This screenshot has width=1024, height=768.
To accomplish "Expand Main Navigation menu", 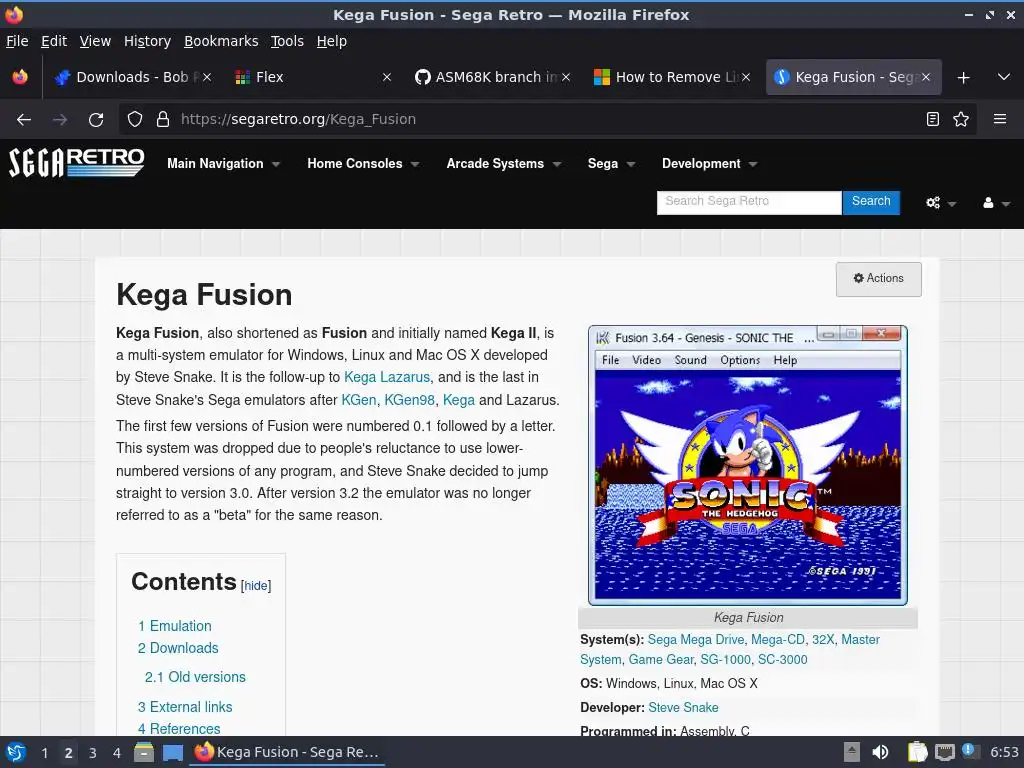I will pos(223,164).
